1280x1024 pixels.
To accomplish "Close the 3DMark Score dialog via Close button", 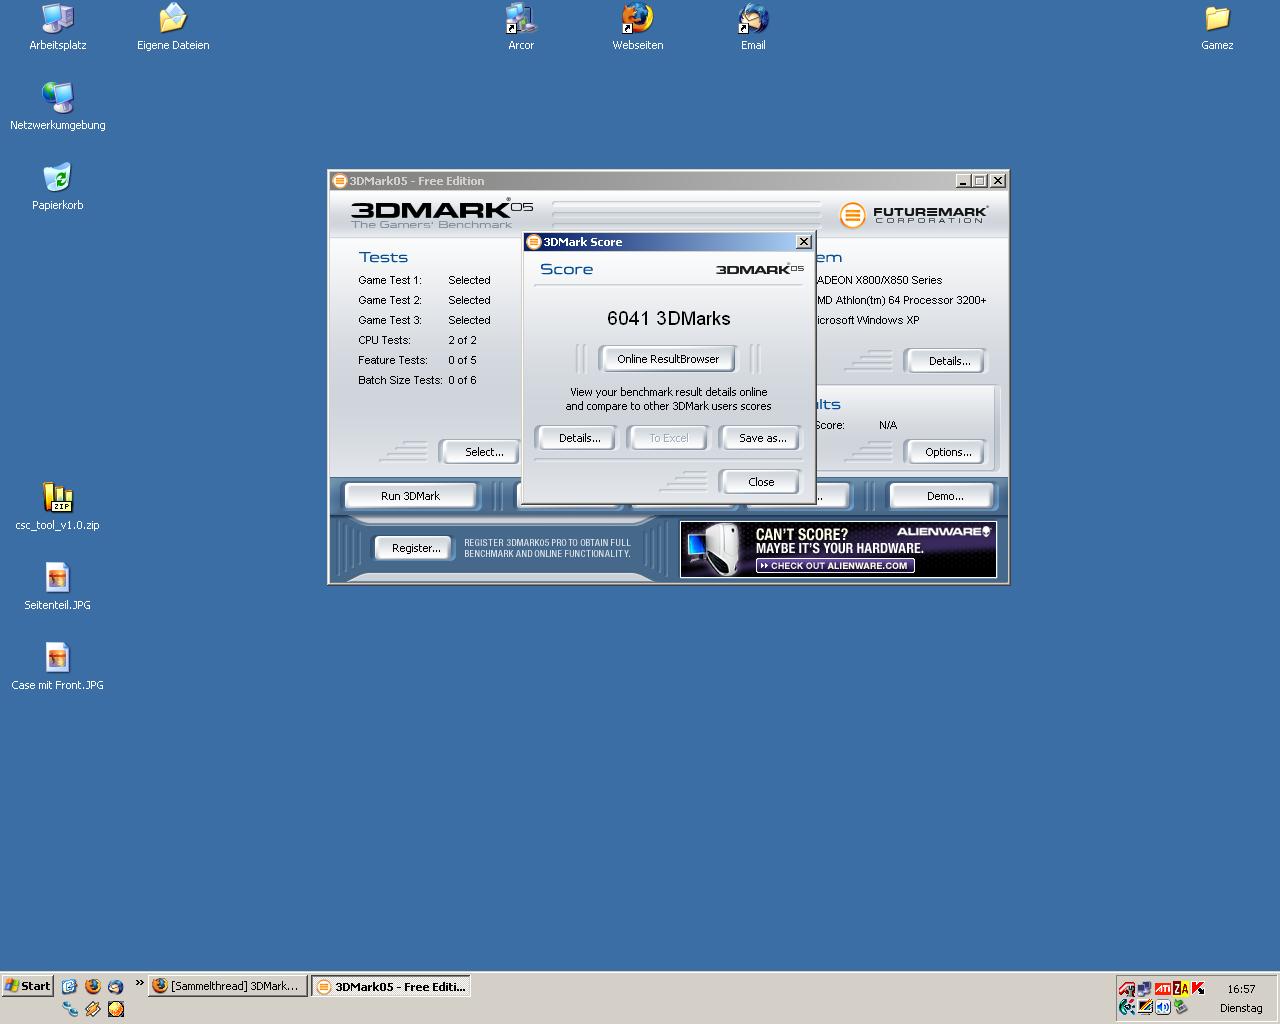I will 761,482.
